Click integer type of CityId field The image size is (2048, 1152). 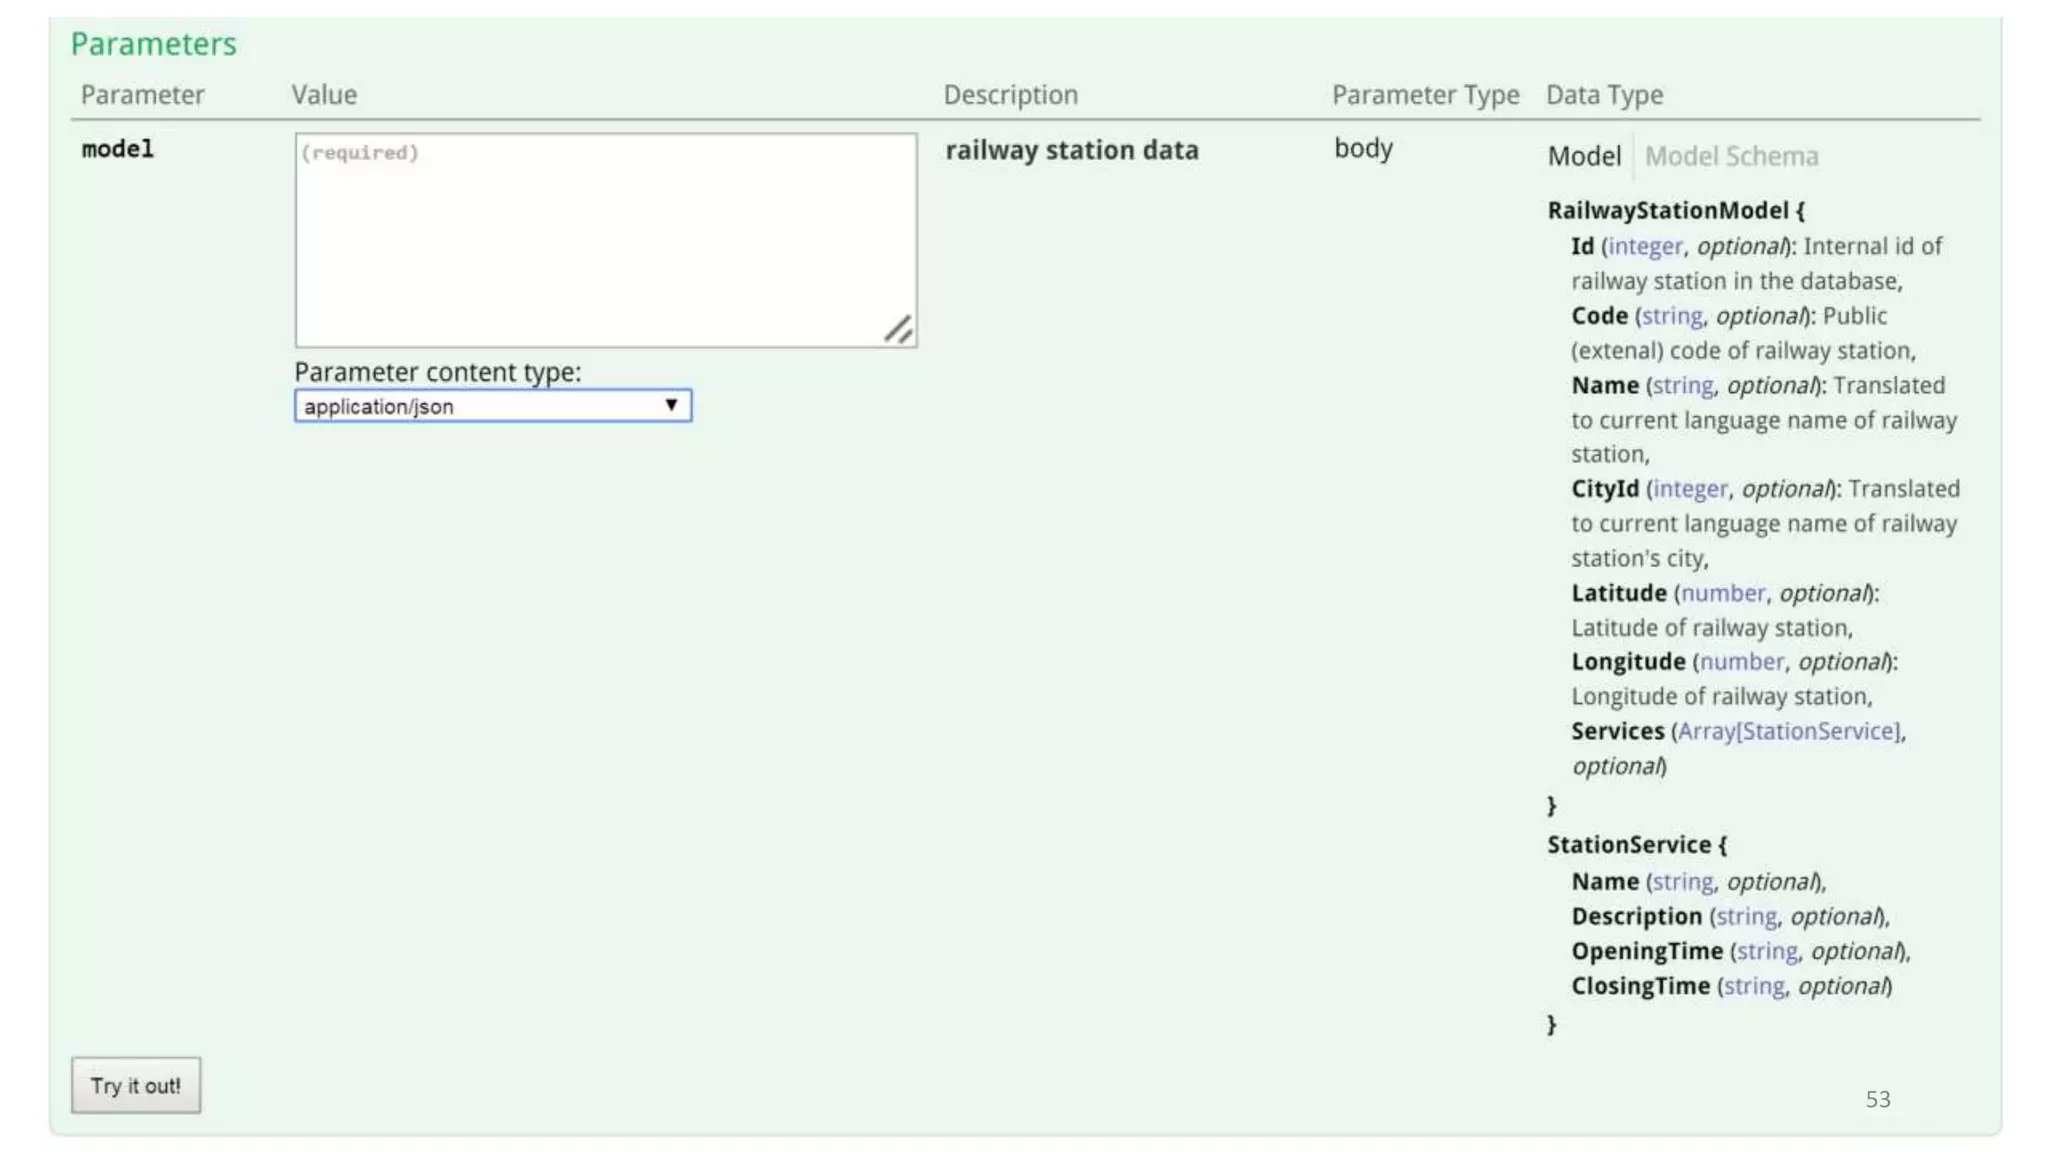click(1690, 489)
